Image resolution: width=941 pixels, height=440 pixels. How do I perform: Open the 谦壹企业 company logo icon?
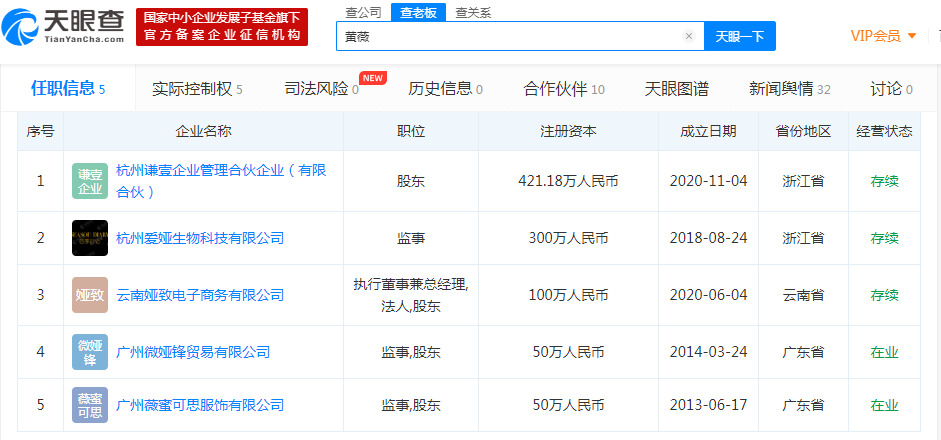(x=90, y=181)
